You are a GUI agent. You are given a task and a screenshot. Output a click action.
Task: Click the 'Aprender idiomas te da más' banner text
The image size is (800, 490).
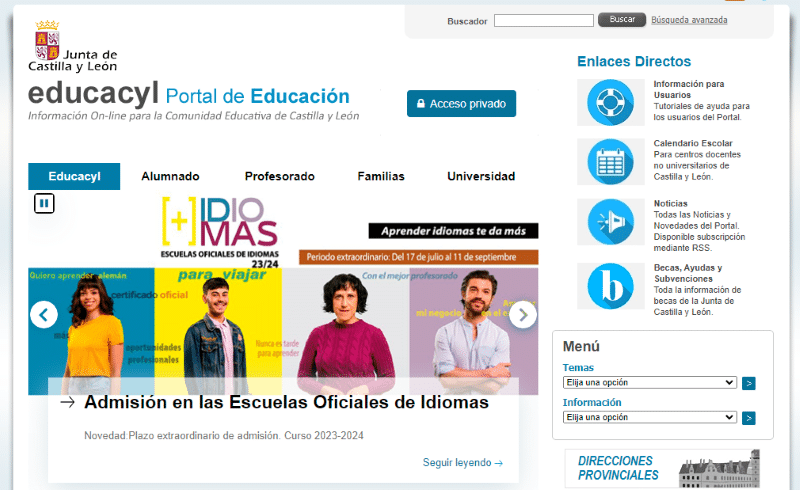tap(453, 231)
